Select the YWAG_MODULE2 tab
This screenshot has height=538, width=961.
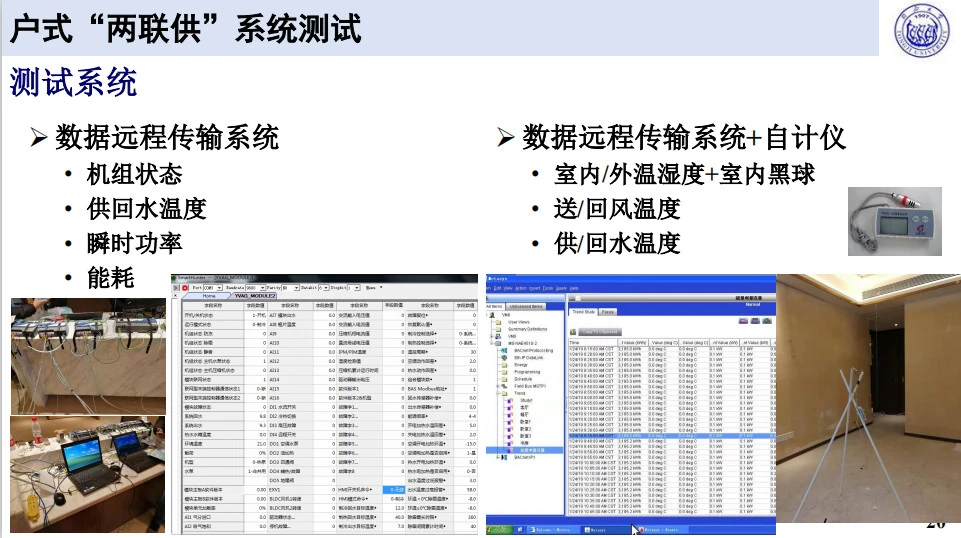pyautogui.click(x=253, y=296)
